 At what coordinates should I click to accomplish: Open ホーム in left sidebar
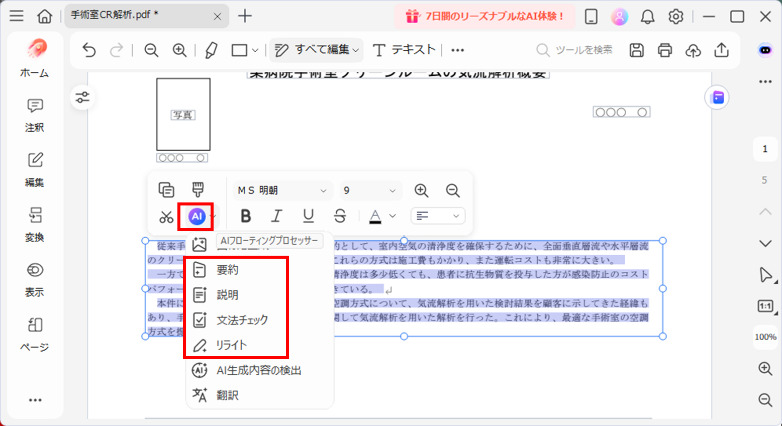coord(34,59)
